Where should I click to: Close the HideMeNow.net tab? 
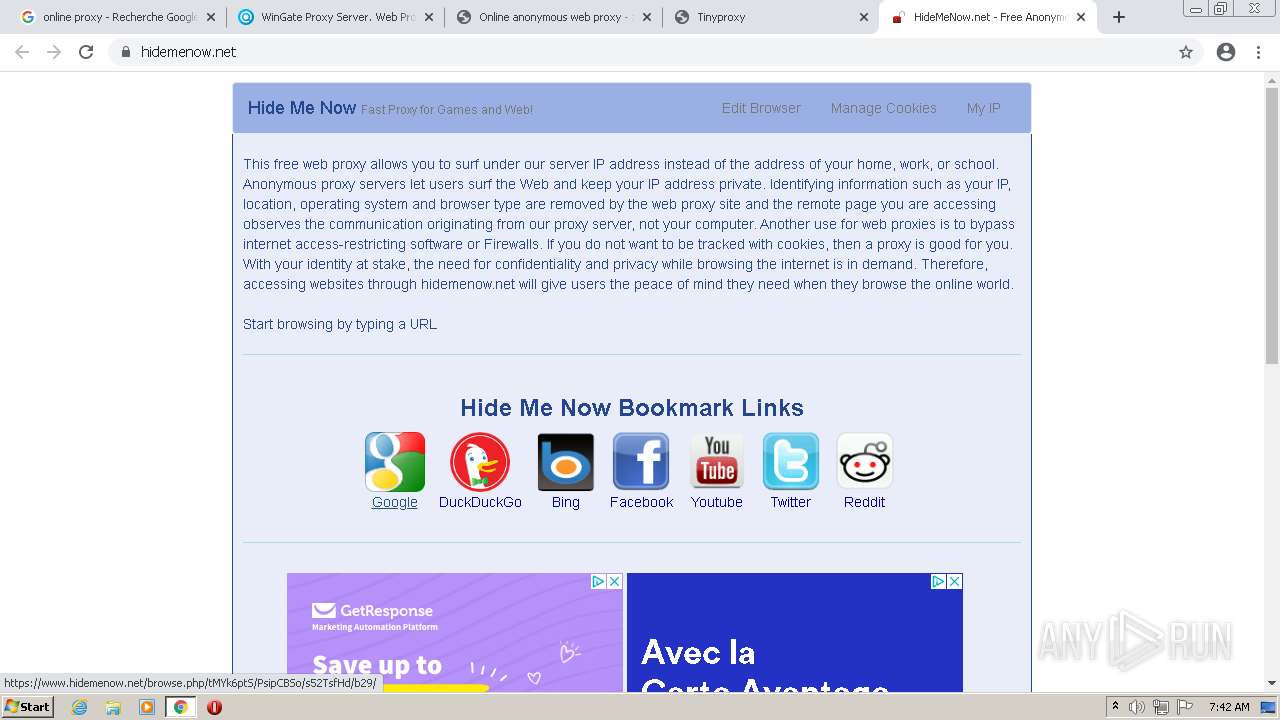pos(1081,17)
